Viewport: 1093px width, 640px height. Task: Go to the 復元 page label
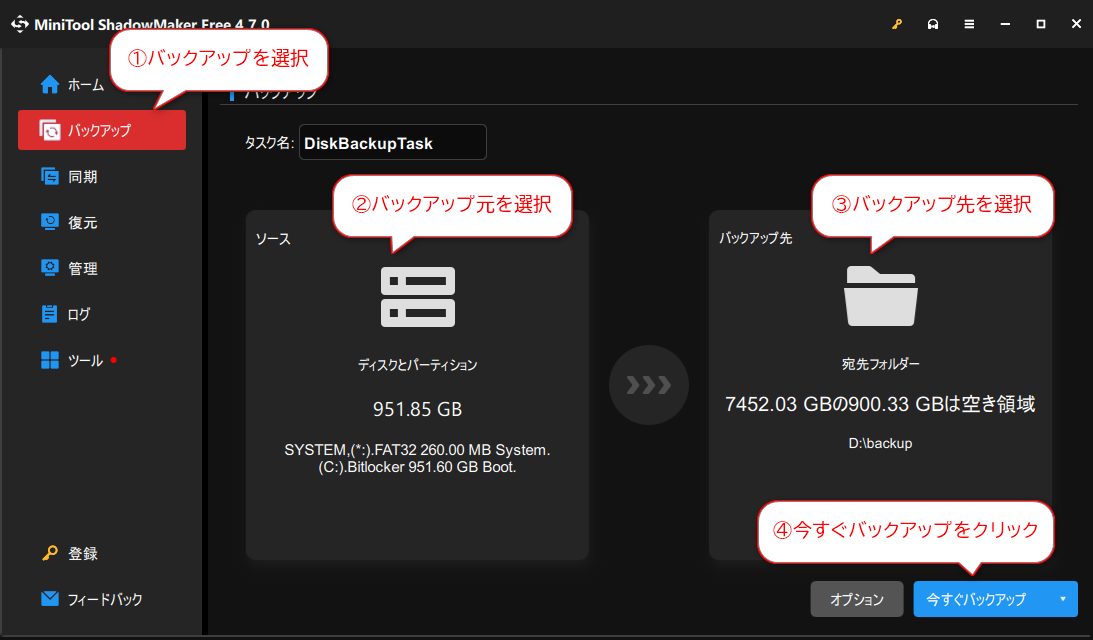tap(82, 222)
